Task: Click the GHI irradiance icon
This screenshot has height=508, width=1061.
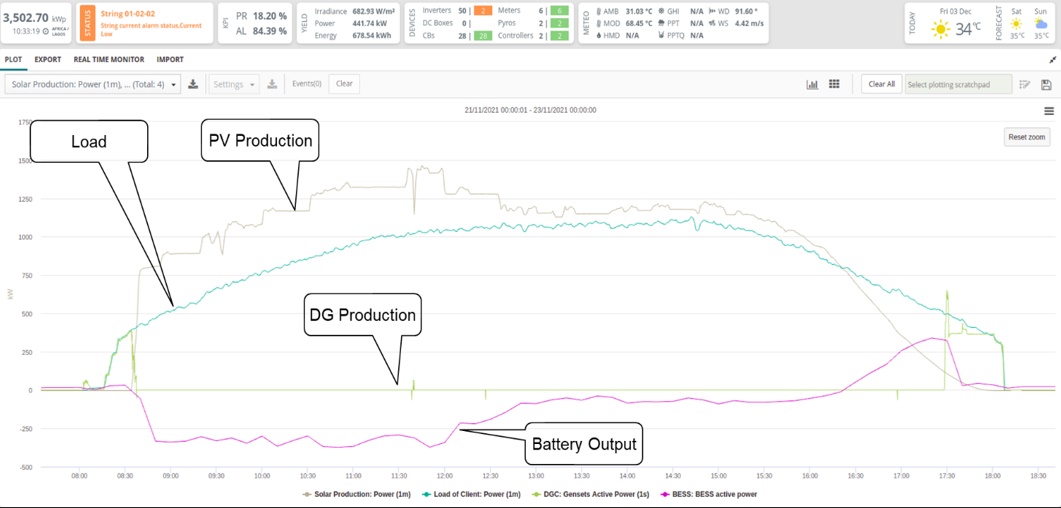Action: click(661, 11)
